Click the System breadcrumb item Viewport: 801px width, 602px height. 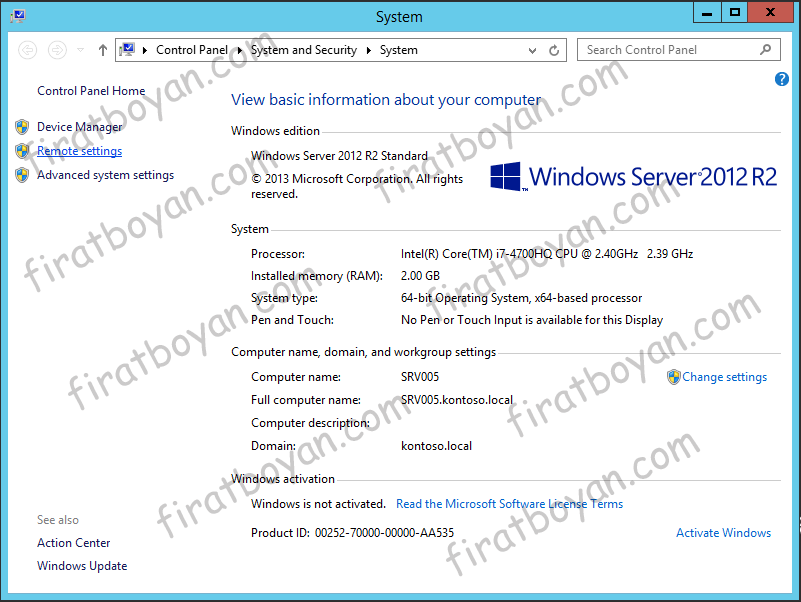click(x=398, y=50)
